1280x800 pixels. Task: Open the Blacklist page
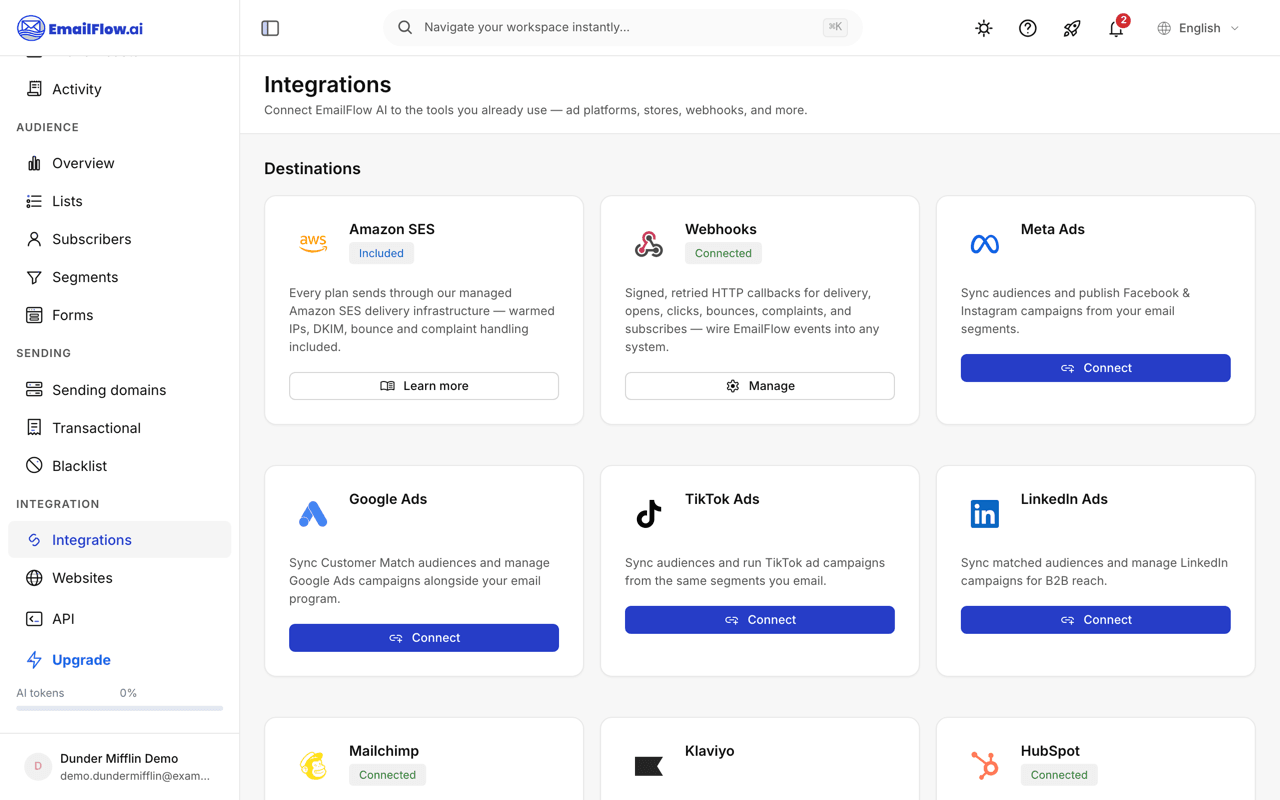tap(119, 466)
